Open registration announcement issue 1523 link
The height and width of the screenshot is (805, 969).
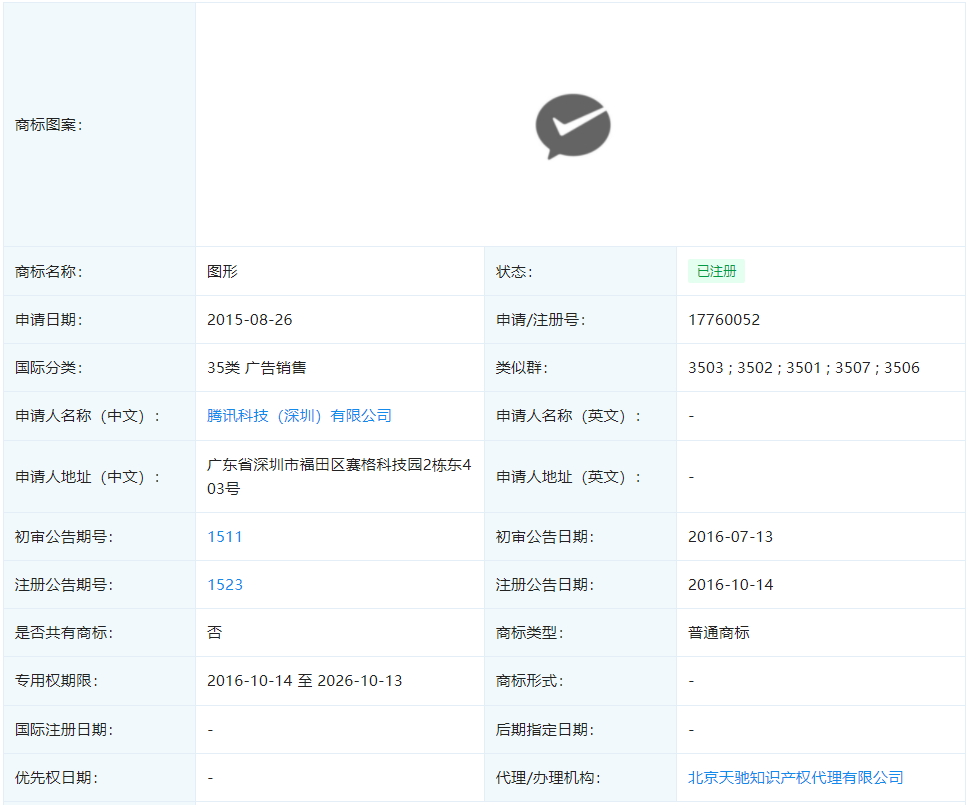[x=225, y=585]
